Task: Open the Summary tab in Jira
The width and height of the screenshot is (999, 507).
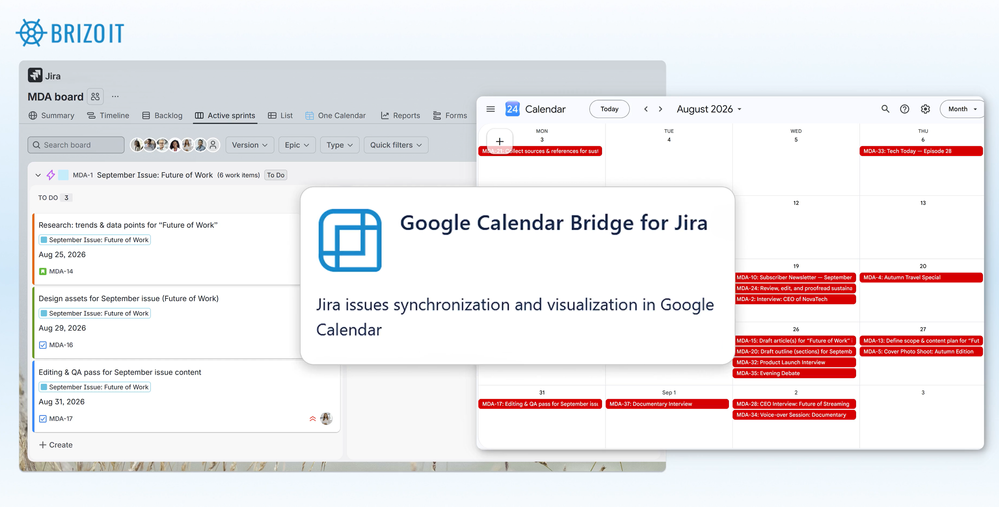Action: [x=52, y=115]
